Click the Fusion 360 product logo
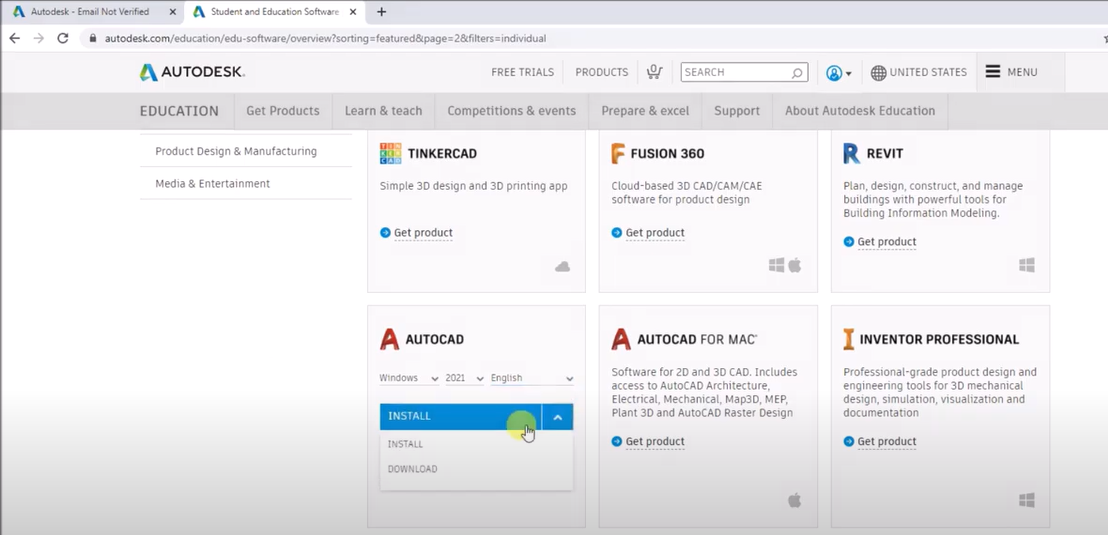 click(618, 153)
